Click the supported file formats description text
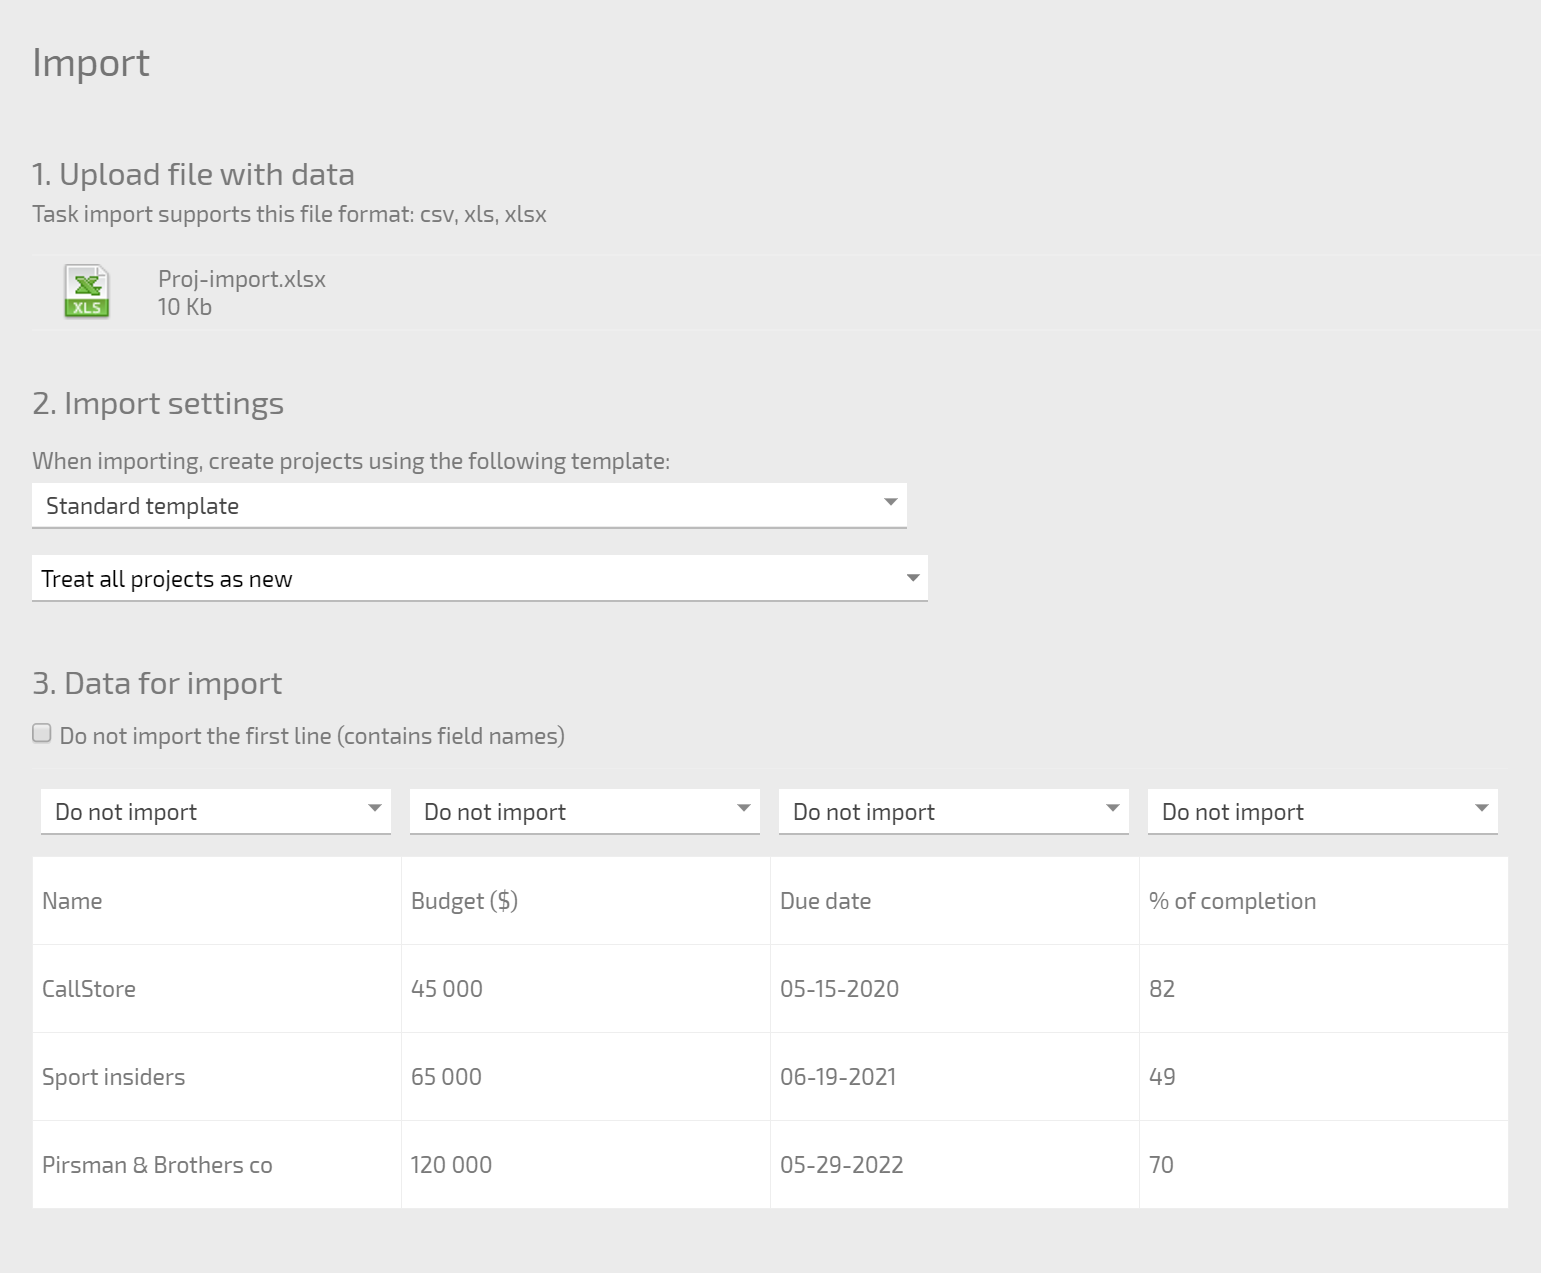This screenshot has height=1273, width=1541. pos(289,214)
